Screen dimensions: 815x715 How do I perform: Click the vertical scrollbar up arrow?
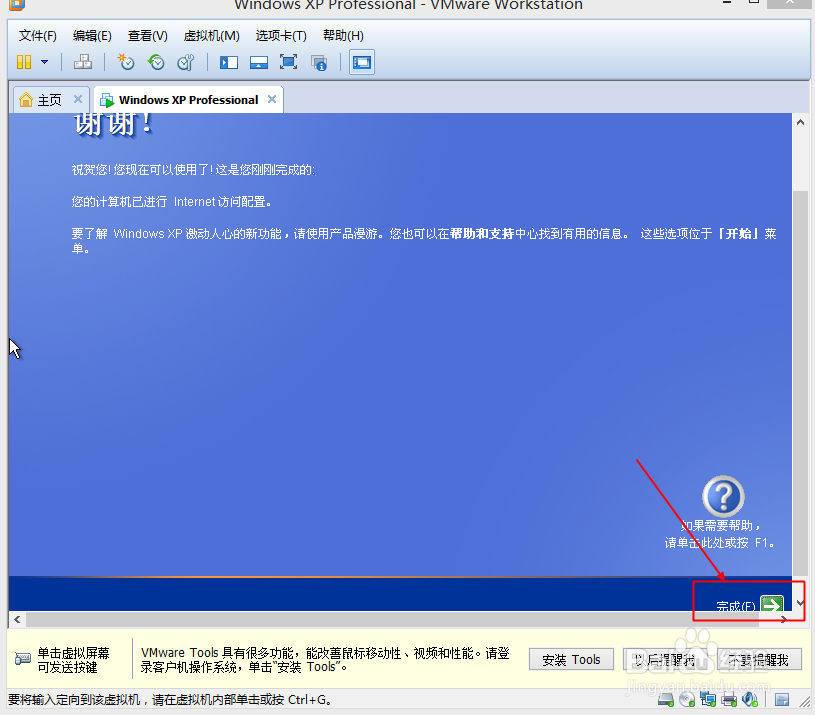point(800,123)
